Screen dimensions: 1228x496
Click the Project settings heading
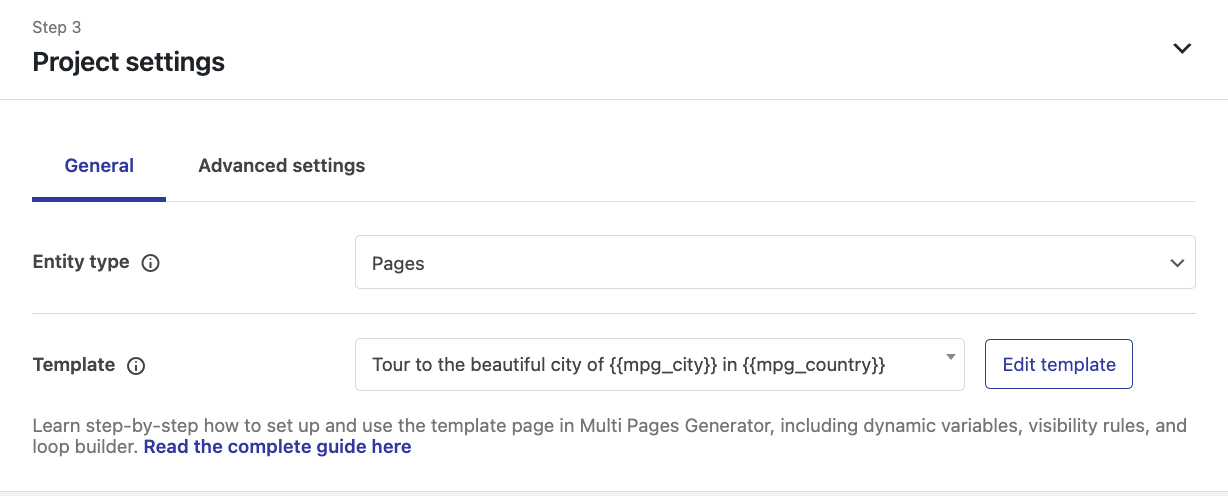click(x=128, y=62)
